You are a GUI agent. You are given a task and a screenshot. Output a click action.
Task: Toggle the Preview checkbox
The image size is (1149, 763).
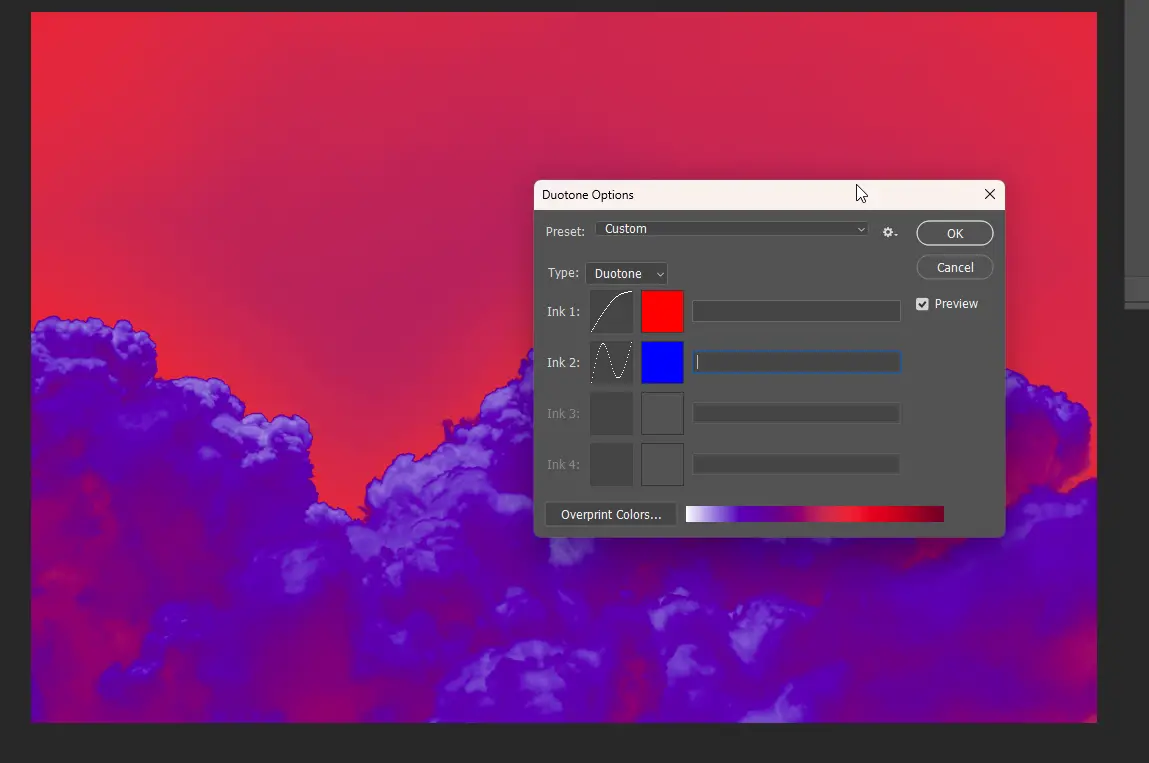(x=922, y=303)
